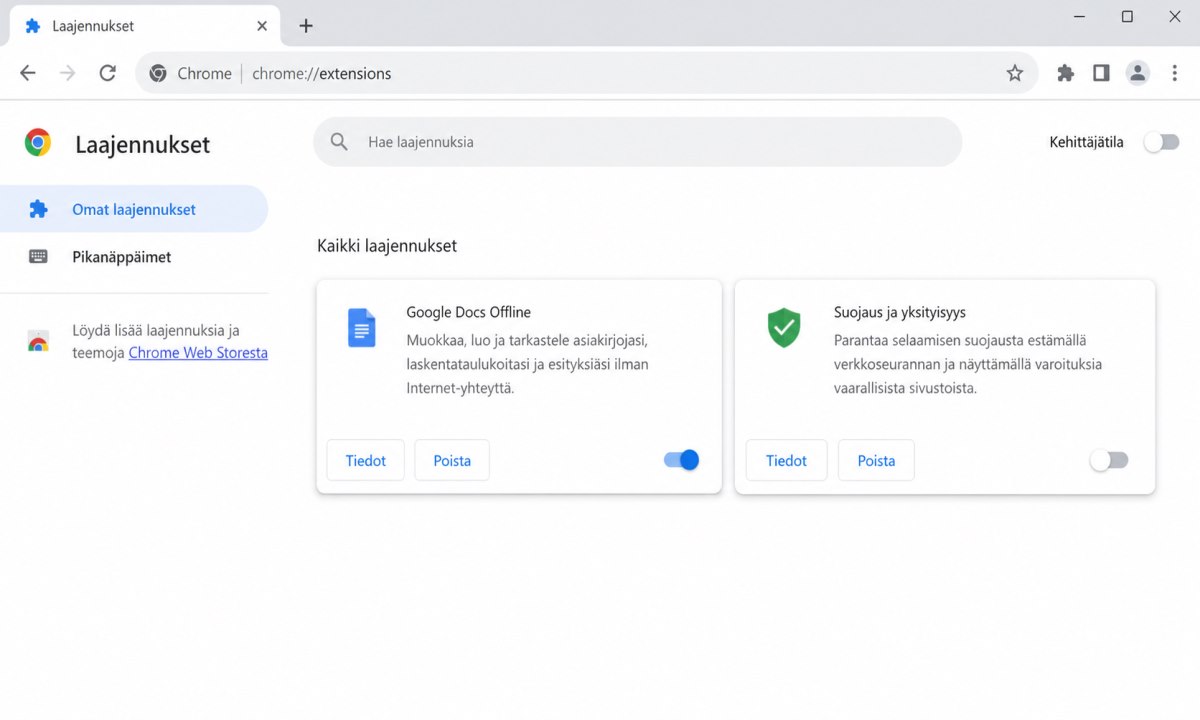Click the keyboard icon beside Pikanäppäimet

[38, 257]
